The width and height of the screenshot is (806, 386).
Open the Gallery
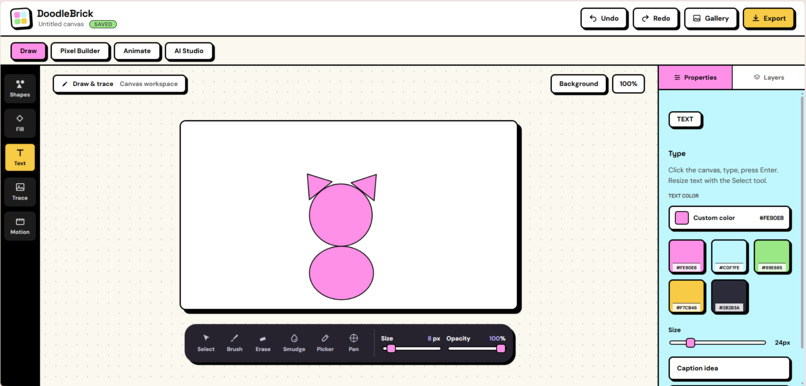click(x=711, y=19)
